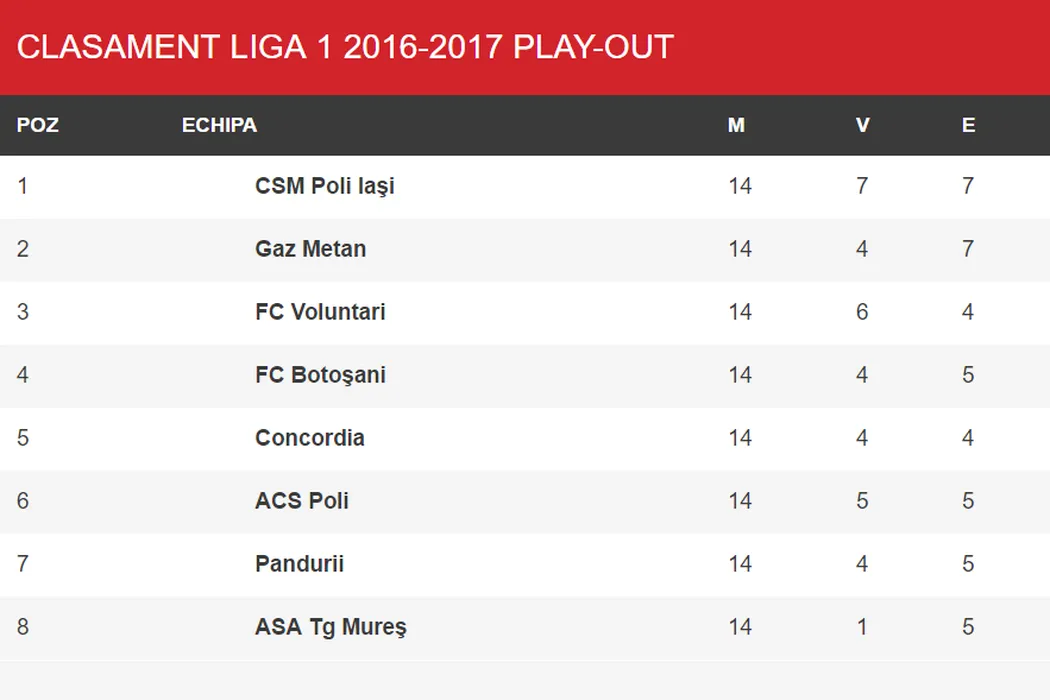1050x700 pixels.
Task: Click the Pandurii team name
Action: click(x=299, y=564)
